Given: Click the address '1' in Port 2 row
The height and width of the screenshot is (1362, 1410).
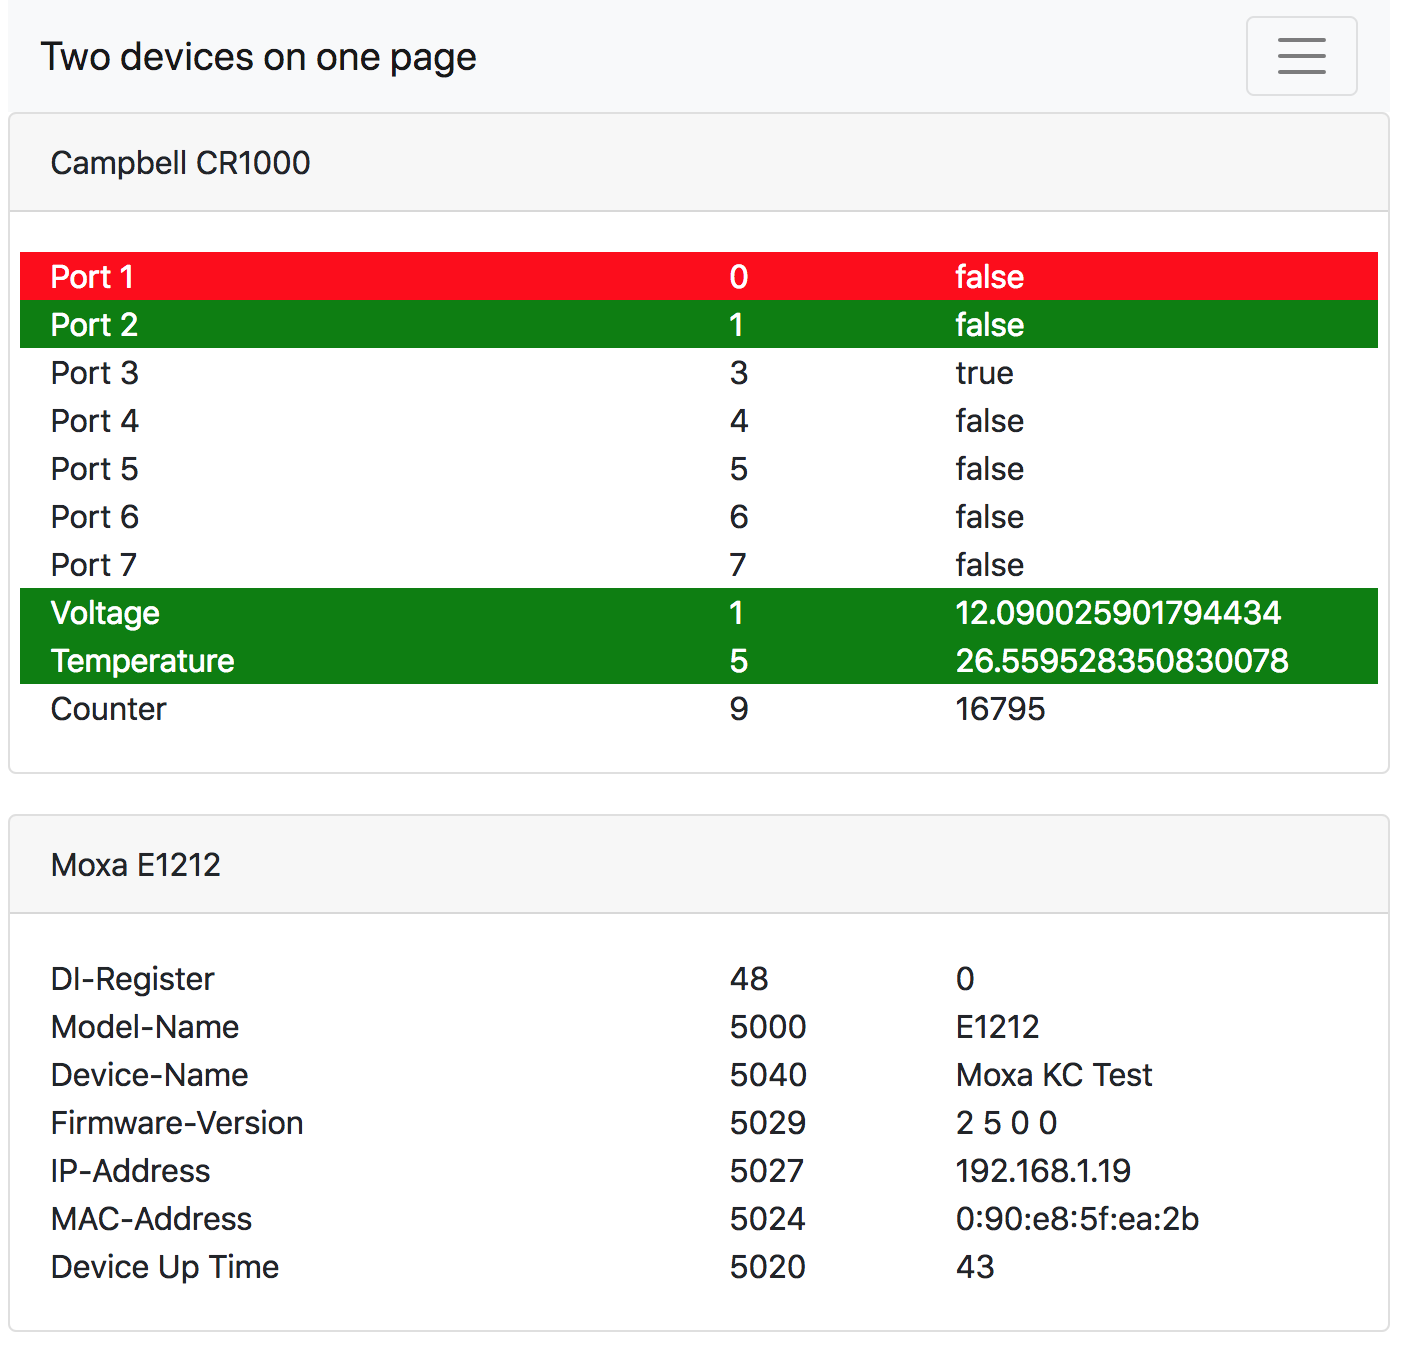Looking at the screenshot, I should [x=737, y=325].
